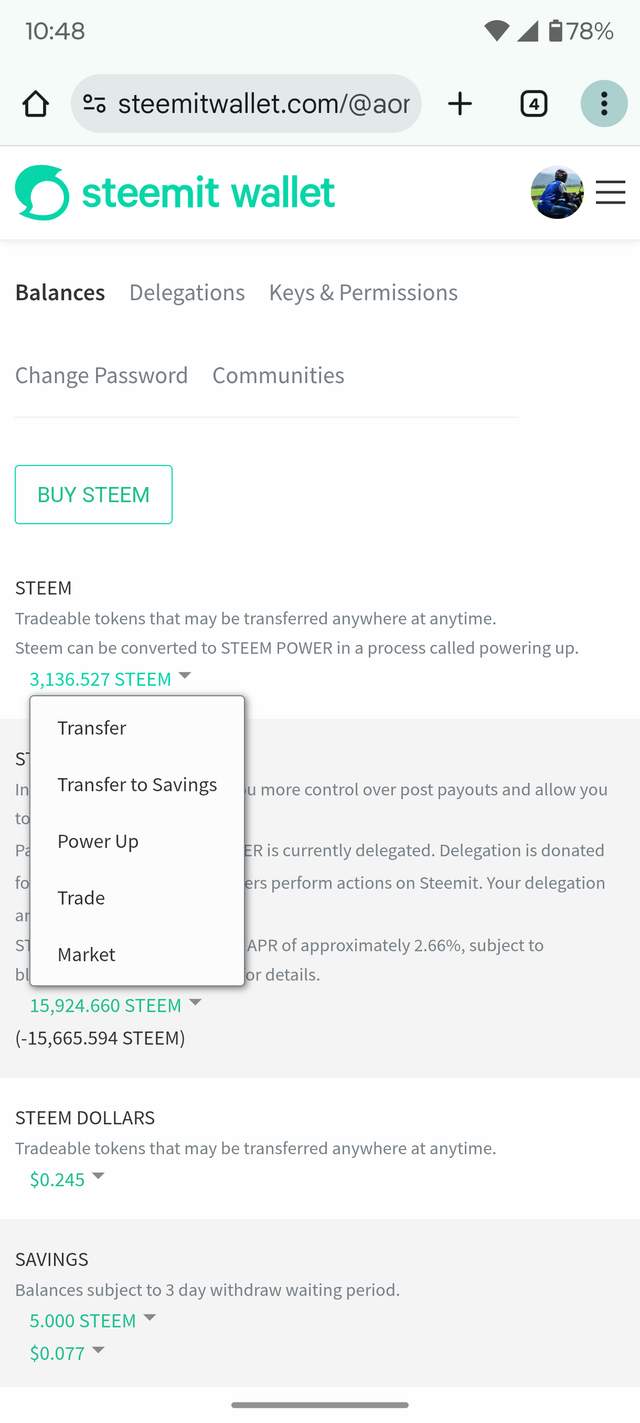640x1423 pixels.
Task: Expand the $0.245 Steem Dollars dropdown
Action: pyautogui.click(x=67, y=1179)
